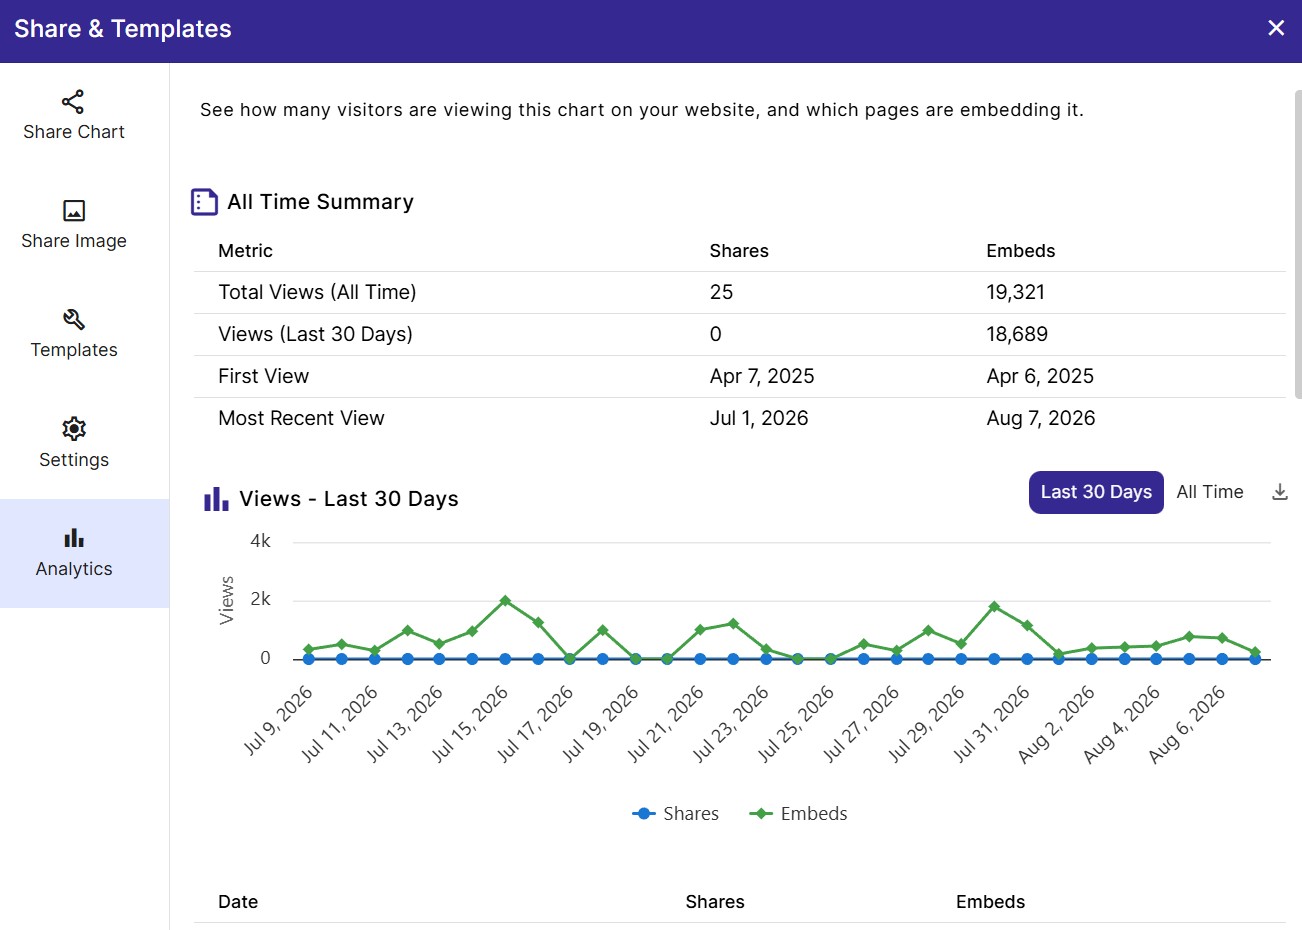
Task: Click the 'Views - Last 30 Days' heading
Action: [349, 499]
